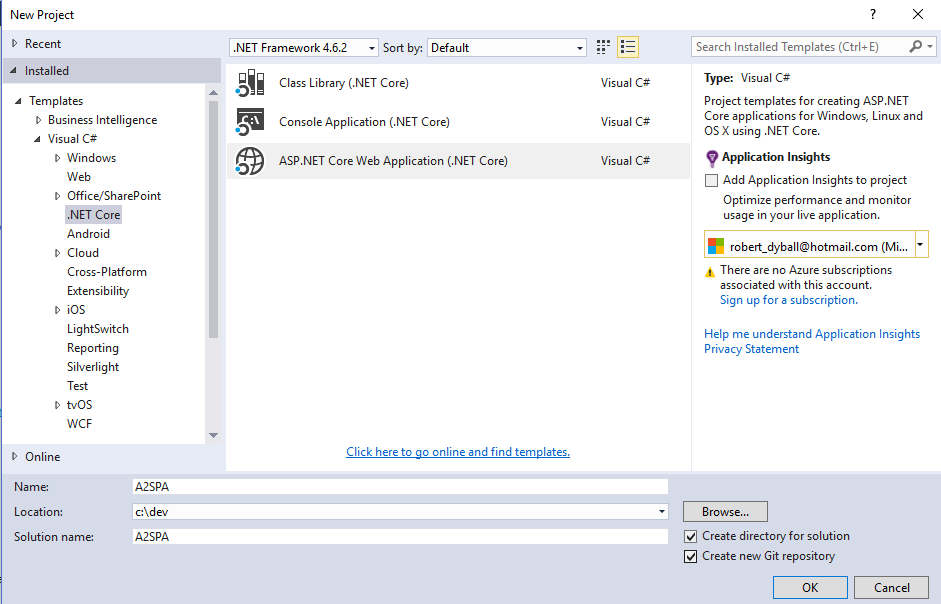Enable Add Application Insights to project
The image size is (941, 604).
tap(711, 180)
